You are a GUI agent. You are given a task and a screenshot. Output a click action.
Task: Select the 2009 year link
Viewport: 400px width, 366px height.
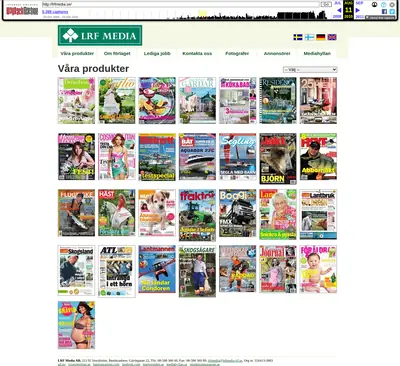pyautogui.click(x=337, y=16)
